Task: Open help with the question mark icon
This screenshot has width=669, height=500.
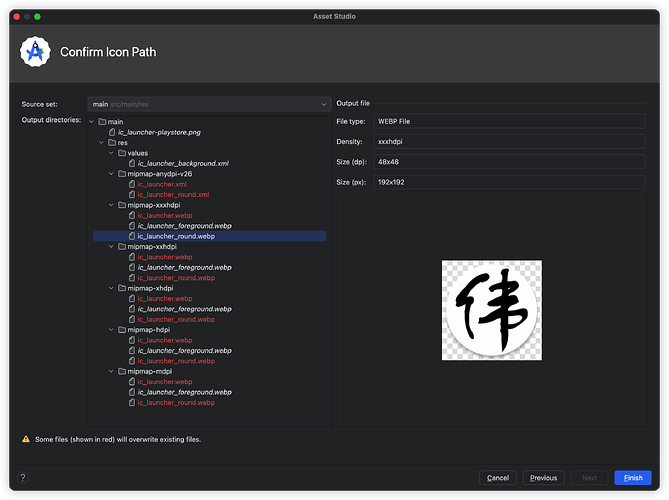Action: [23, 477]
